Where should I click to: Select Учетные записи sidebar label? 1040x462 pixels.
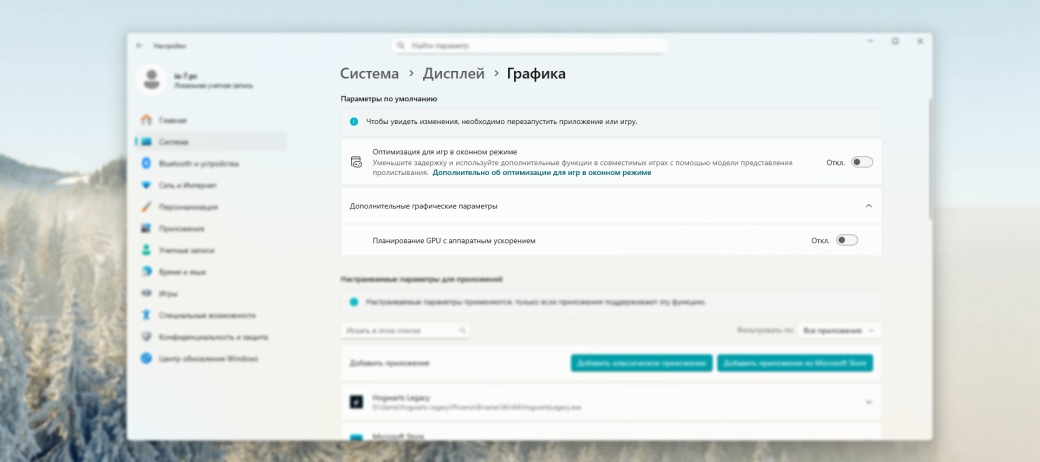186,251
